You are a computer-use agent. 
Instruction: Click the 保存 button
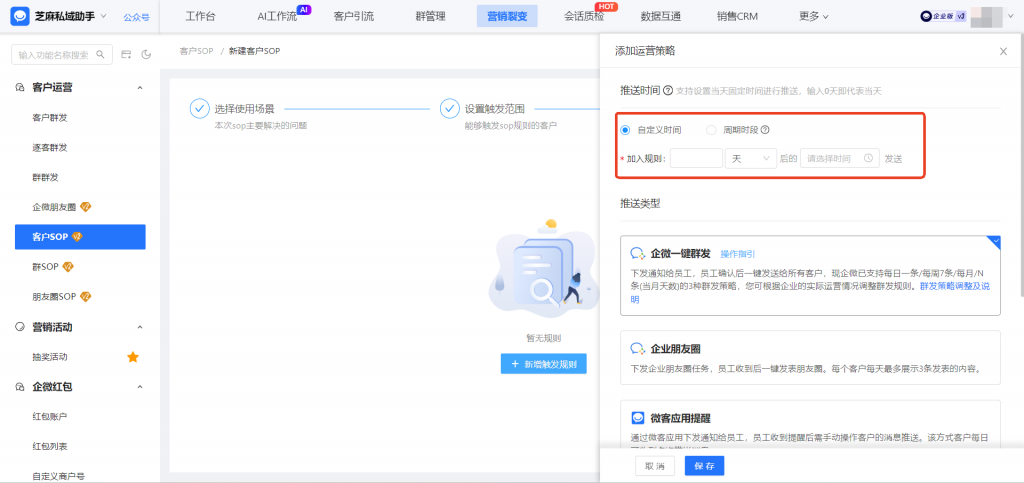pyautogui.click(x=704, y=466)
